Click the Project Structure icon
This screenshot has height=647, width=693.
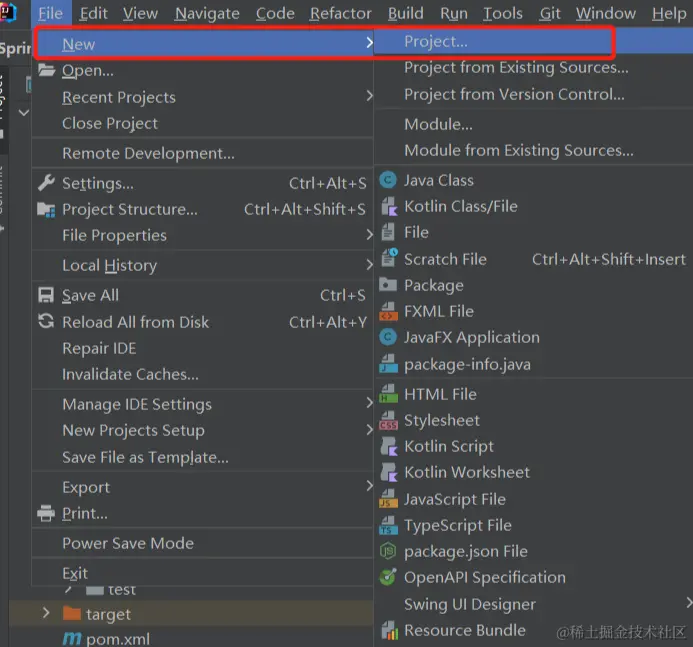tap(46, 209)
